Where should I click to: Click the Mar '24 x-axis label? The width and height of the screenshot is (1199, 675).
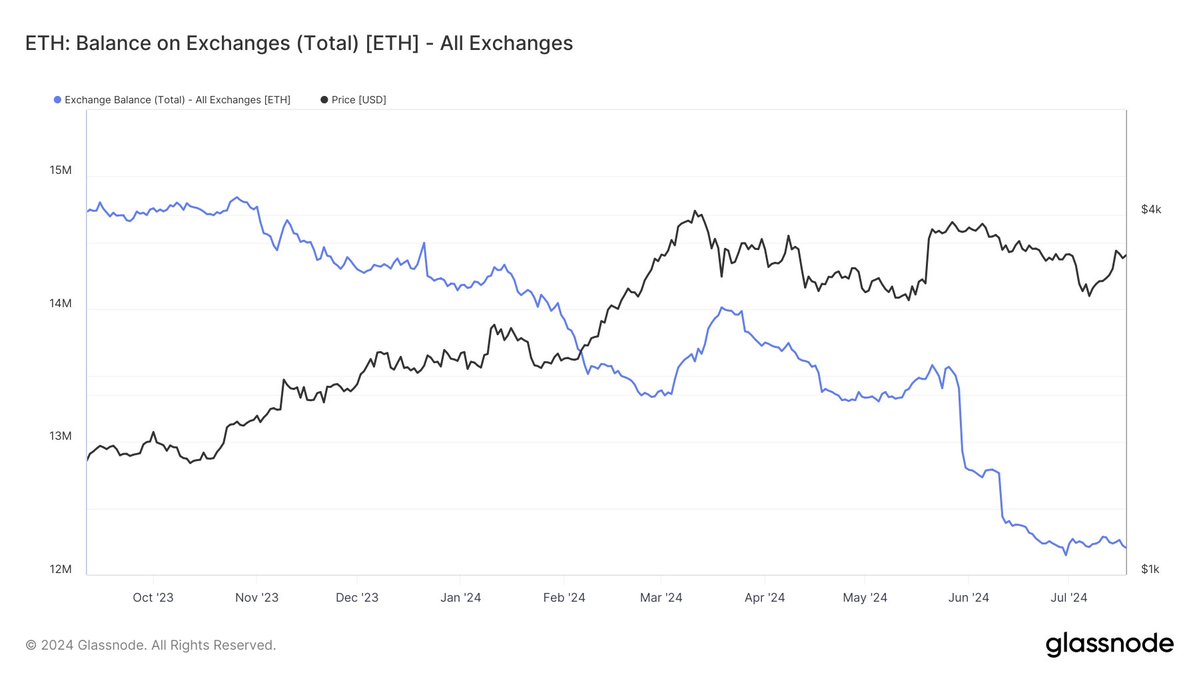tap(661, 598)
